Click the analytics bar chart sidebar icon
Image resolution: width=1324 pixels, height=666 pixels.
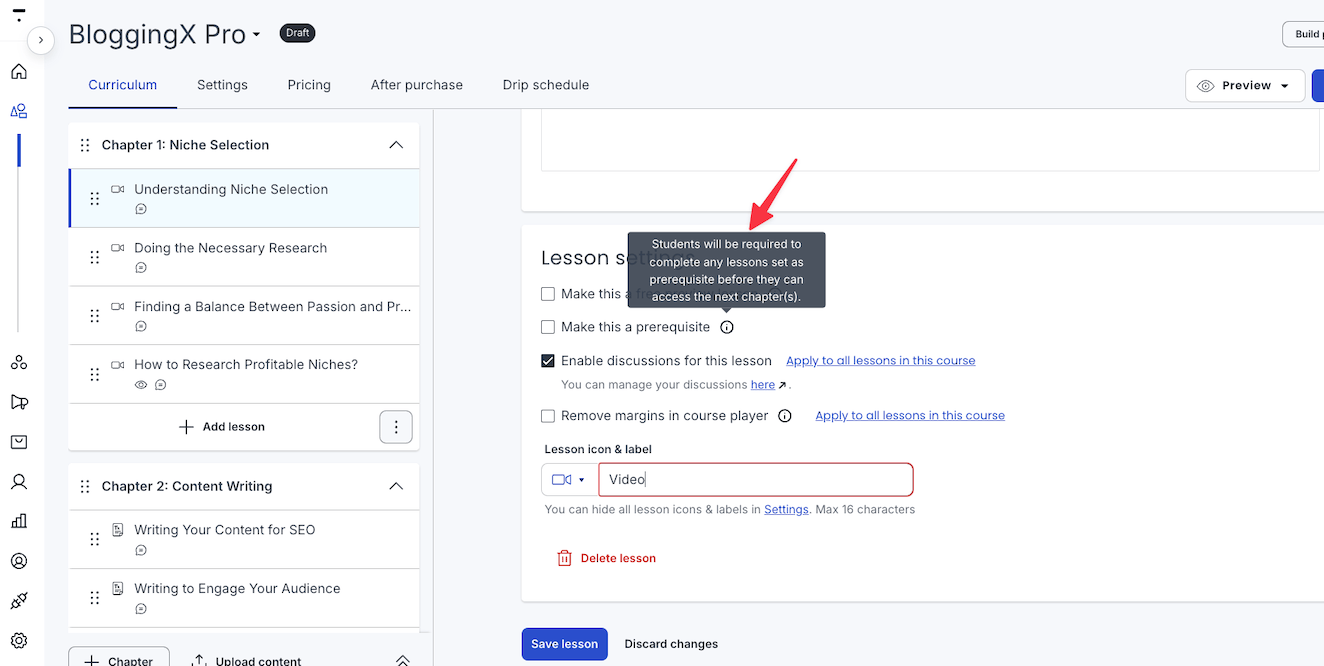click(x=19, y=521)
